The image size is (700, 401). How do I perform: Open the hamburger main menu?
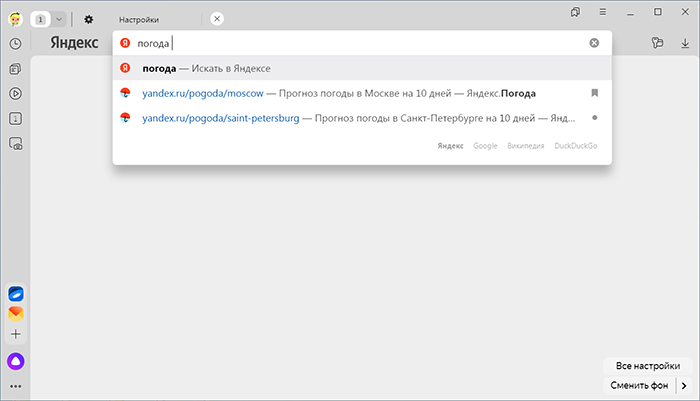click(x=603, y=12)
